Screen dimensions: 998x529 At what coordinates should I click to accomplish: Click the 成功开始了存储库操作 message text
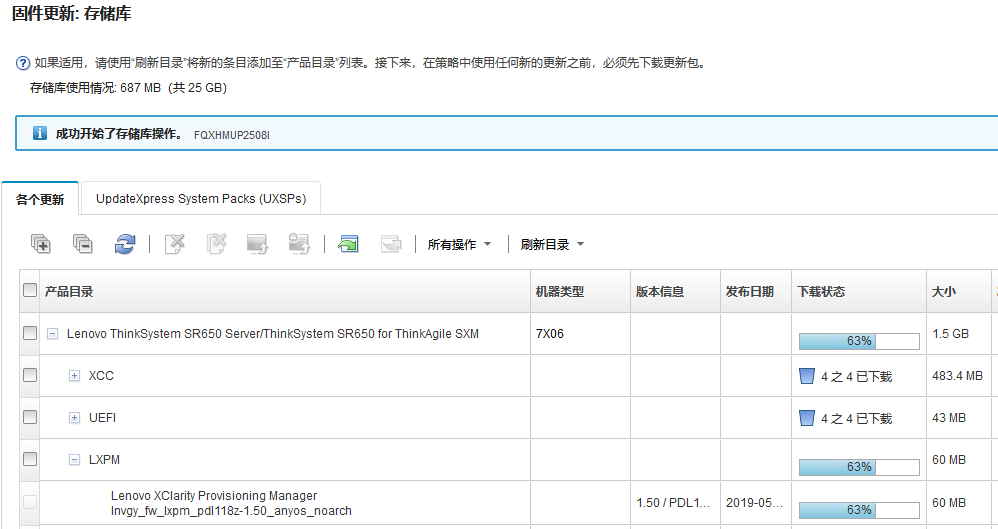[x=119, y=134]
